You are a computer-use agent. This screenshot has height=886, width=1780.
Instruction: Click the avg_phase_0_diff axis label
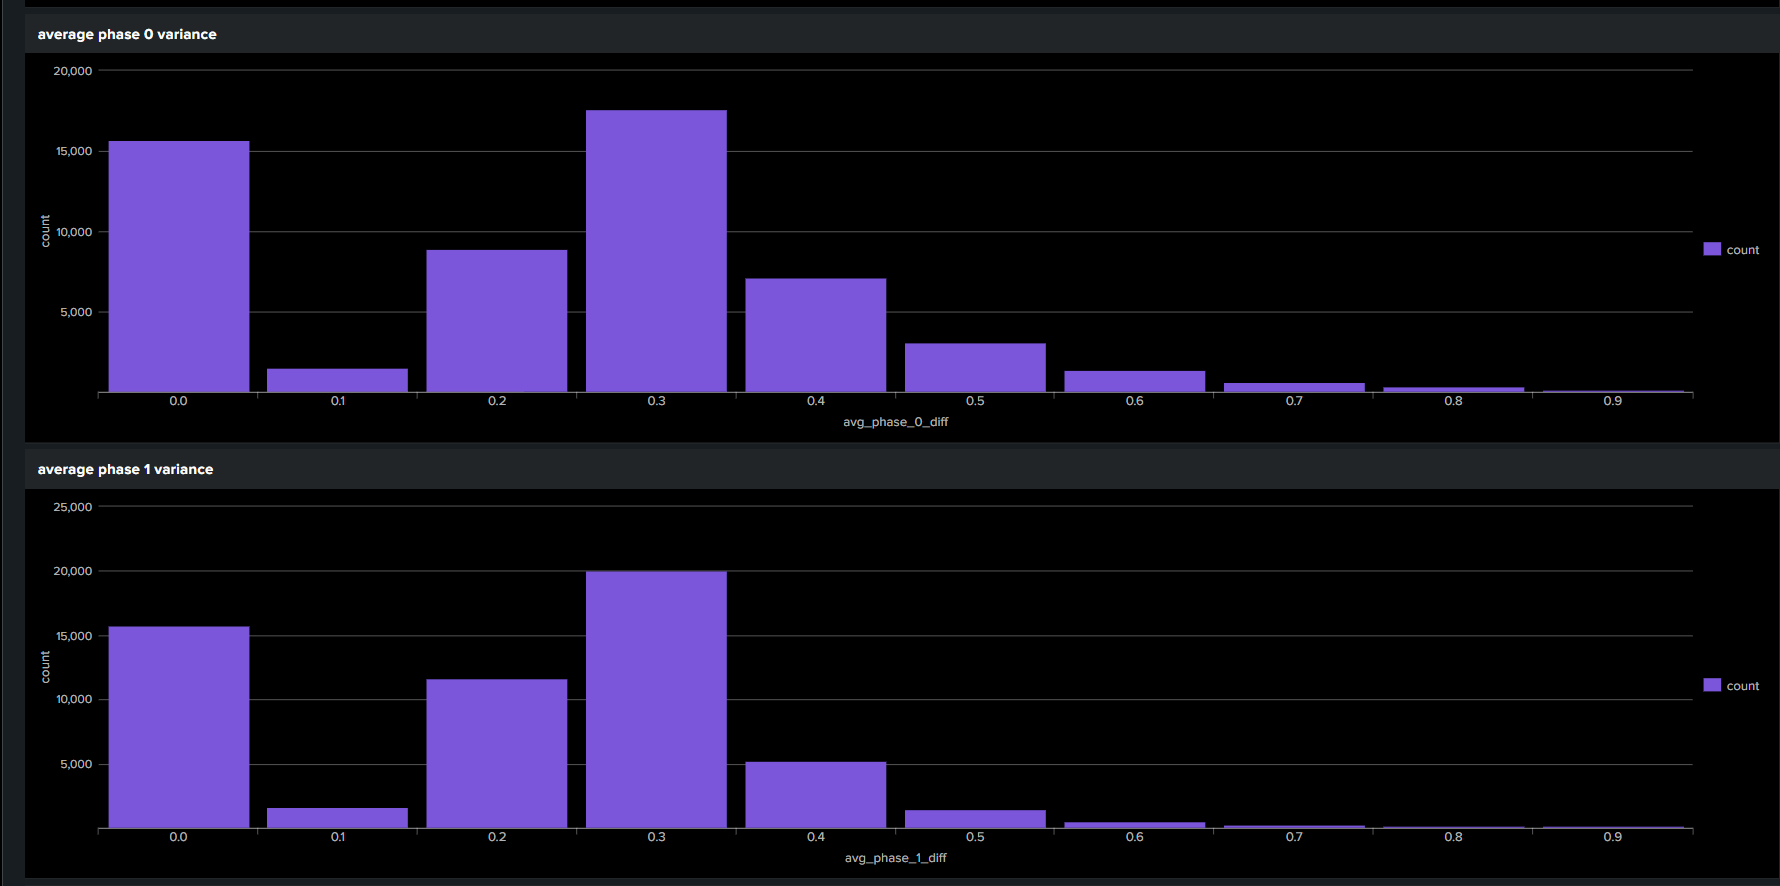tap(896, 422)
